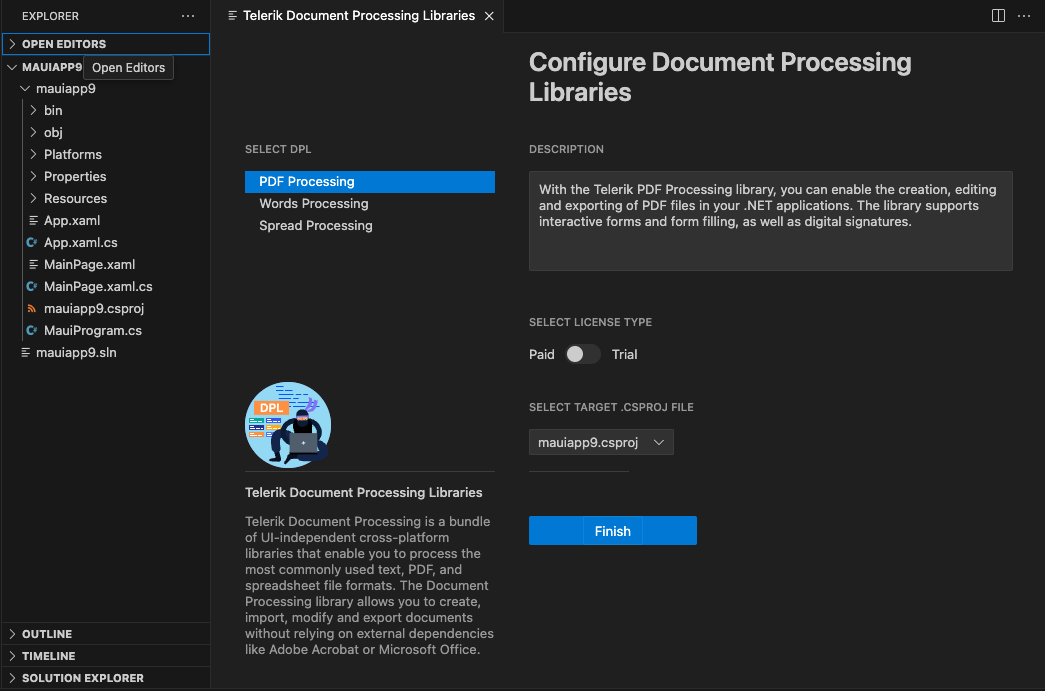The height and width of the screenshot is (691, 1045).
Task: Expand the Open Editors section
Action: click(106, 44)
